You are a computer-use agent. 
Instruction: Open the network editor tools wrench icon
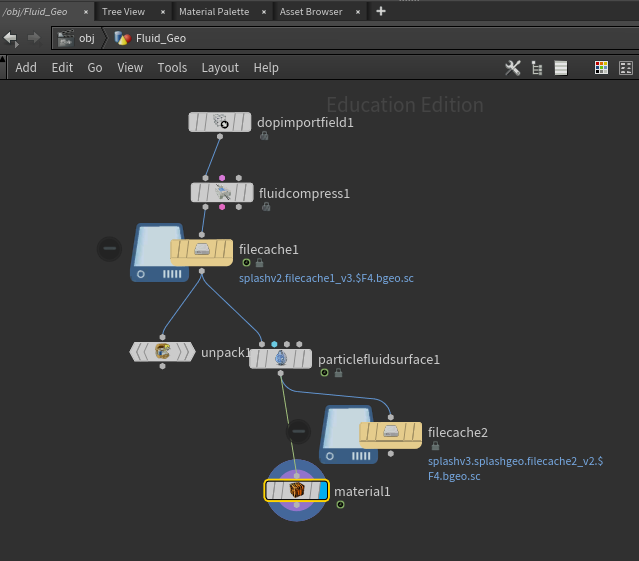coord(513,68)
